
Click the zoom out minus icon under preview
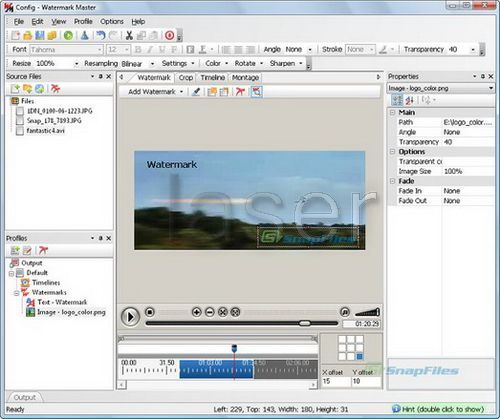(210, 312)
